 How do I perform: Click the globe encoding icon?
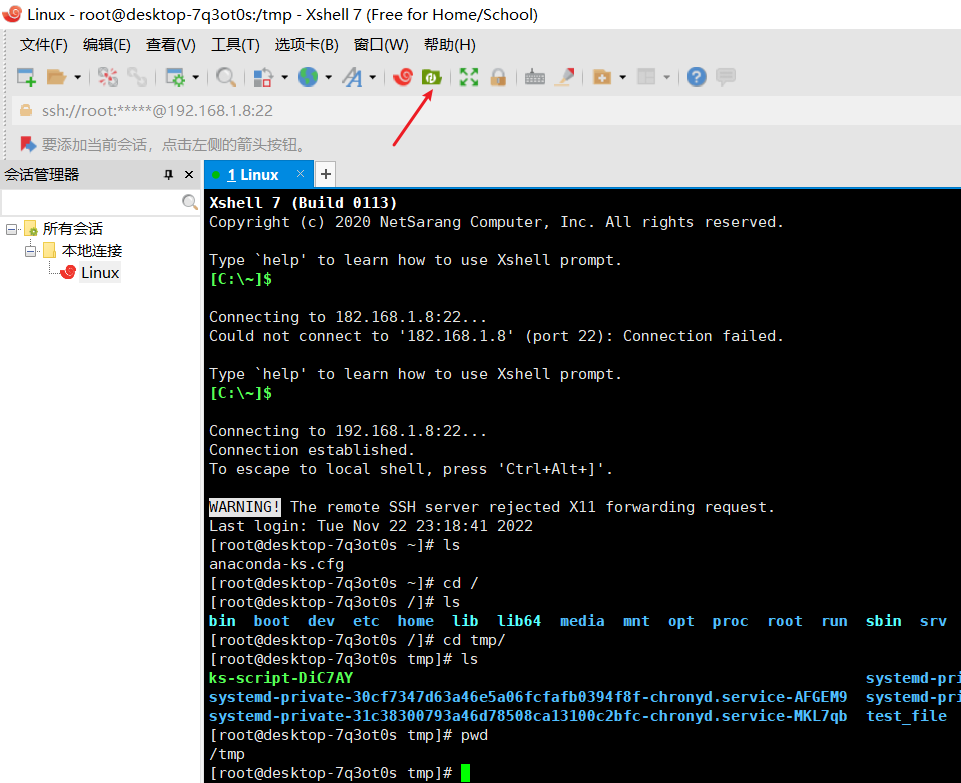pos(308,77)
